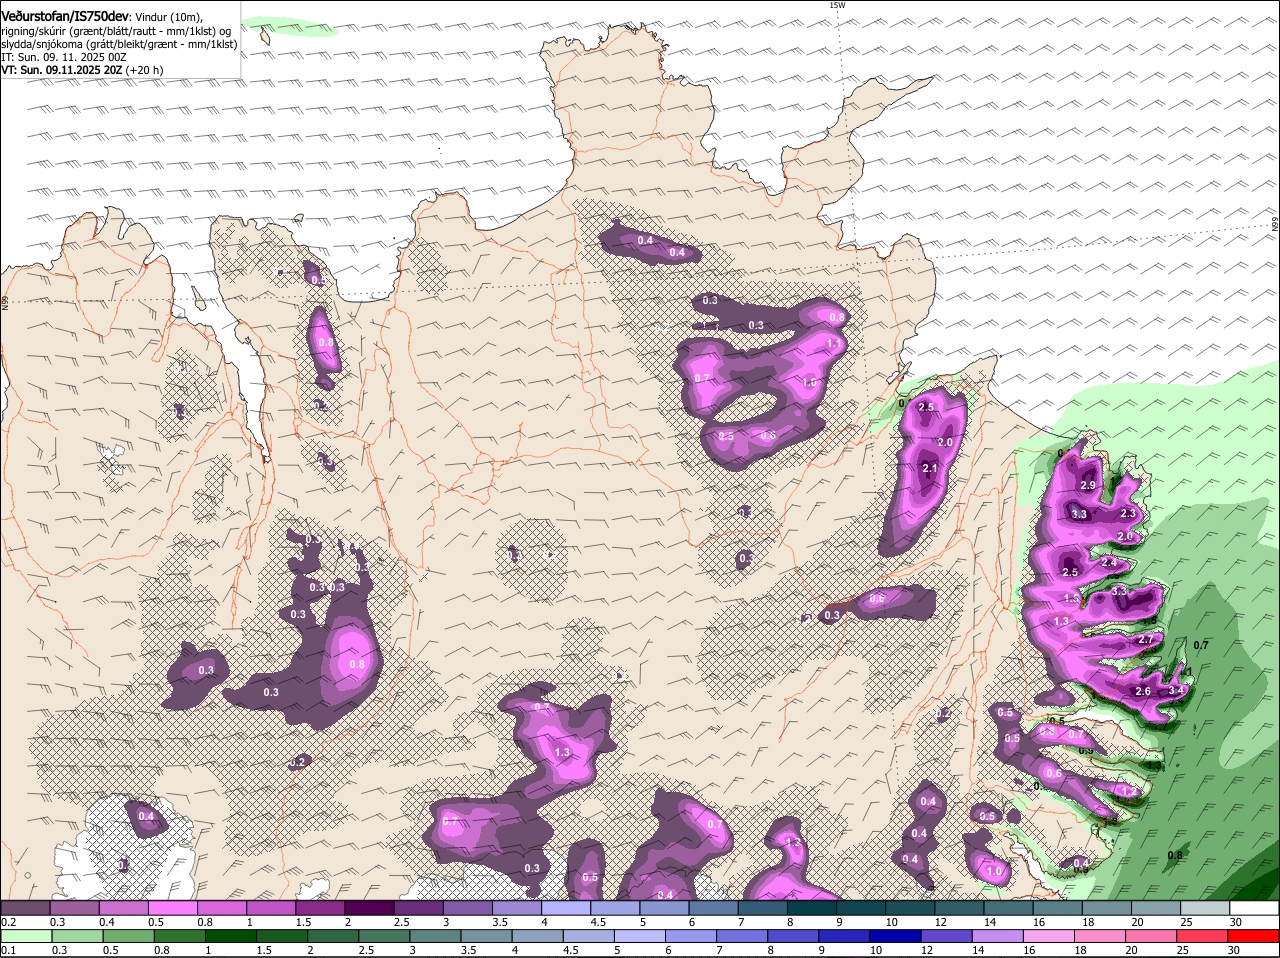The width and height of the screenshot is (1280, 958).
Task: Click the 'slydda/snjókoma (grátt/bleikt/grænt' legend line
Action: pyautogui.click(x=119, y=44)
